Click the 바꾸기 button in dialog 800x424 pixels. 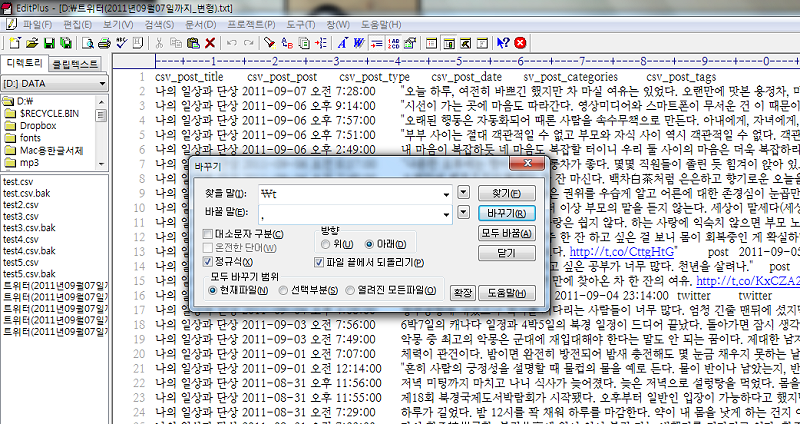coord(507,213)
